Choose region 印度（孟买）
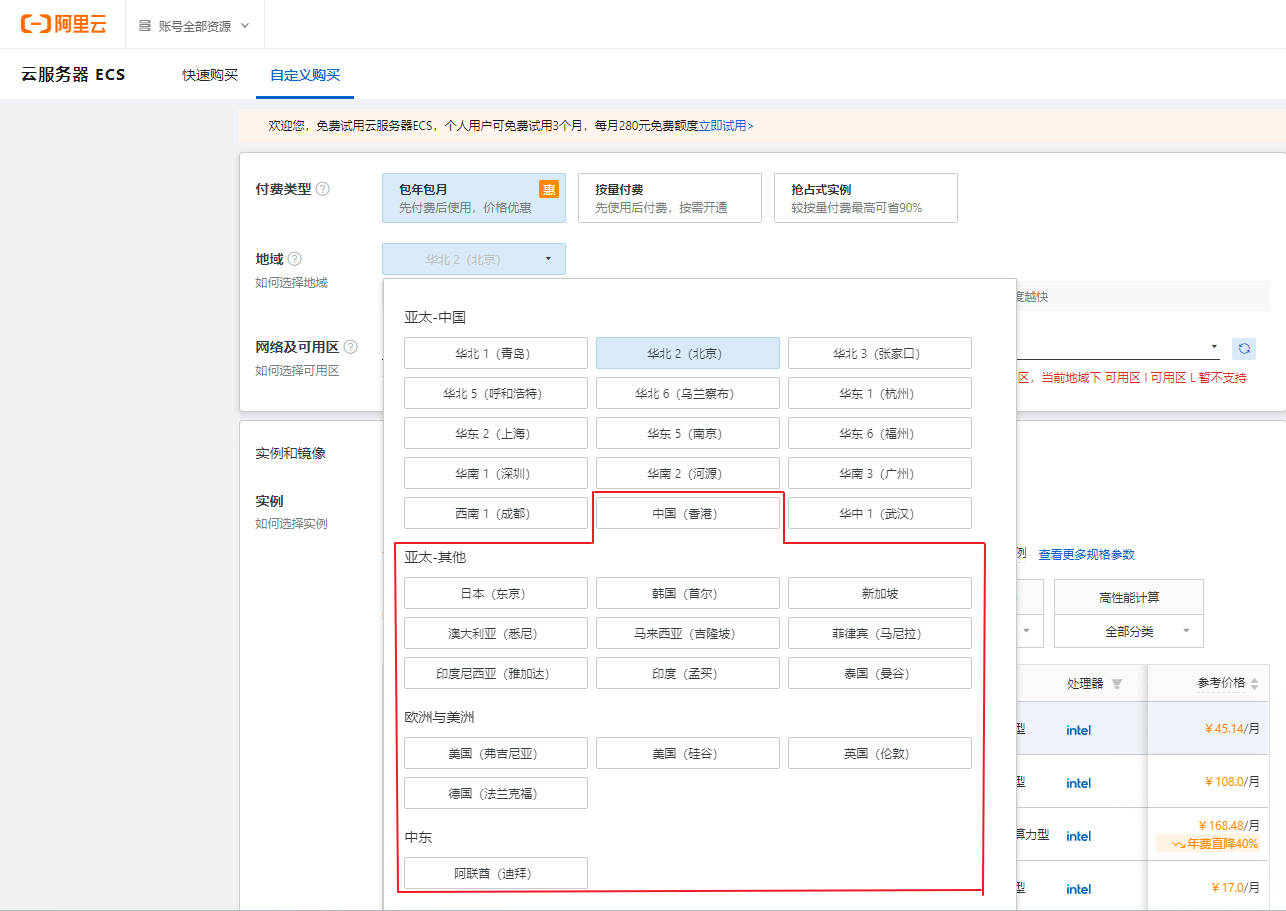The width and height of the screenshot is (1286, 911). 688,673
